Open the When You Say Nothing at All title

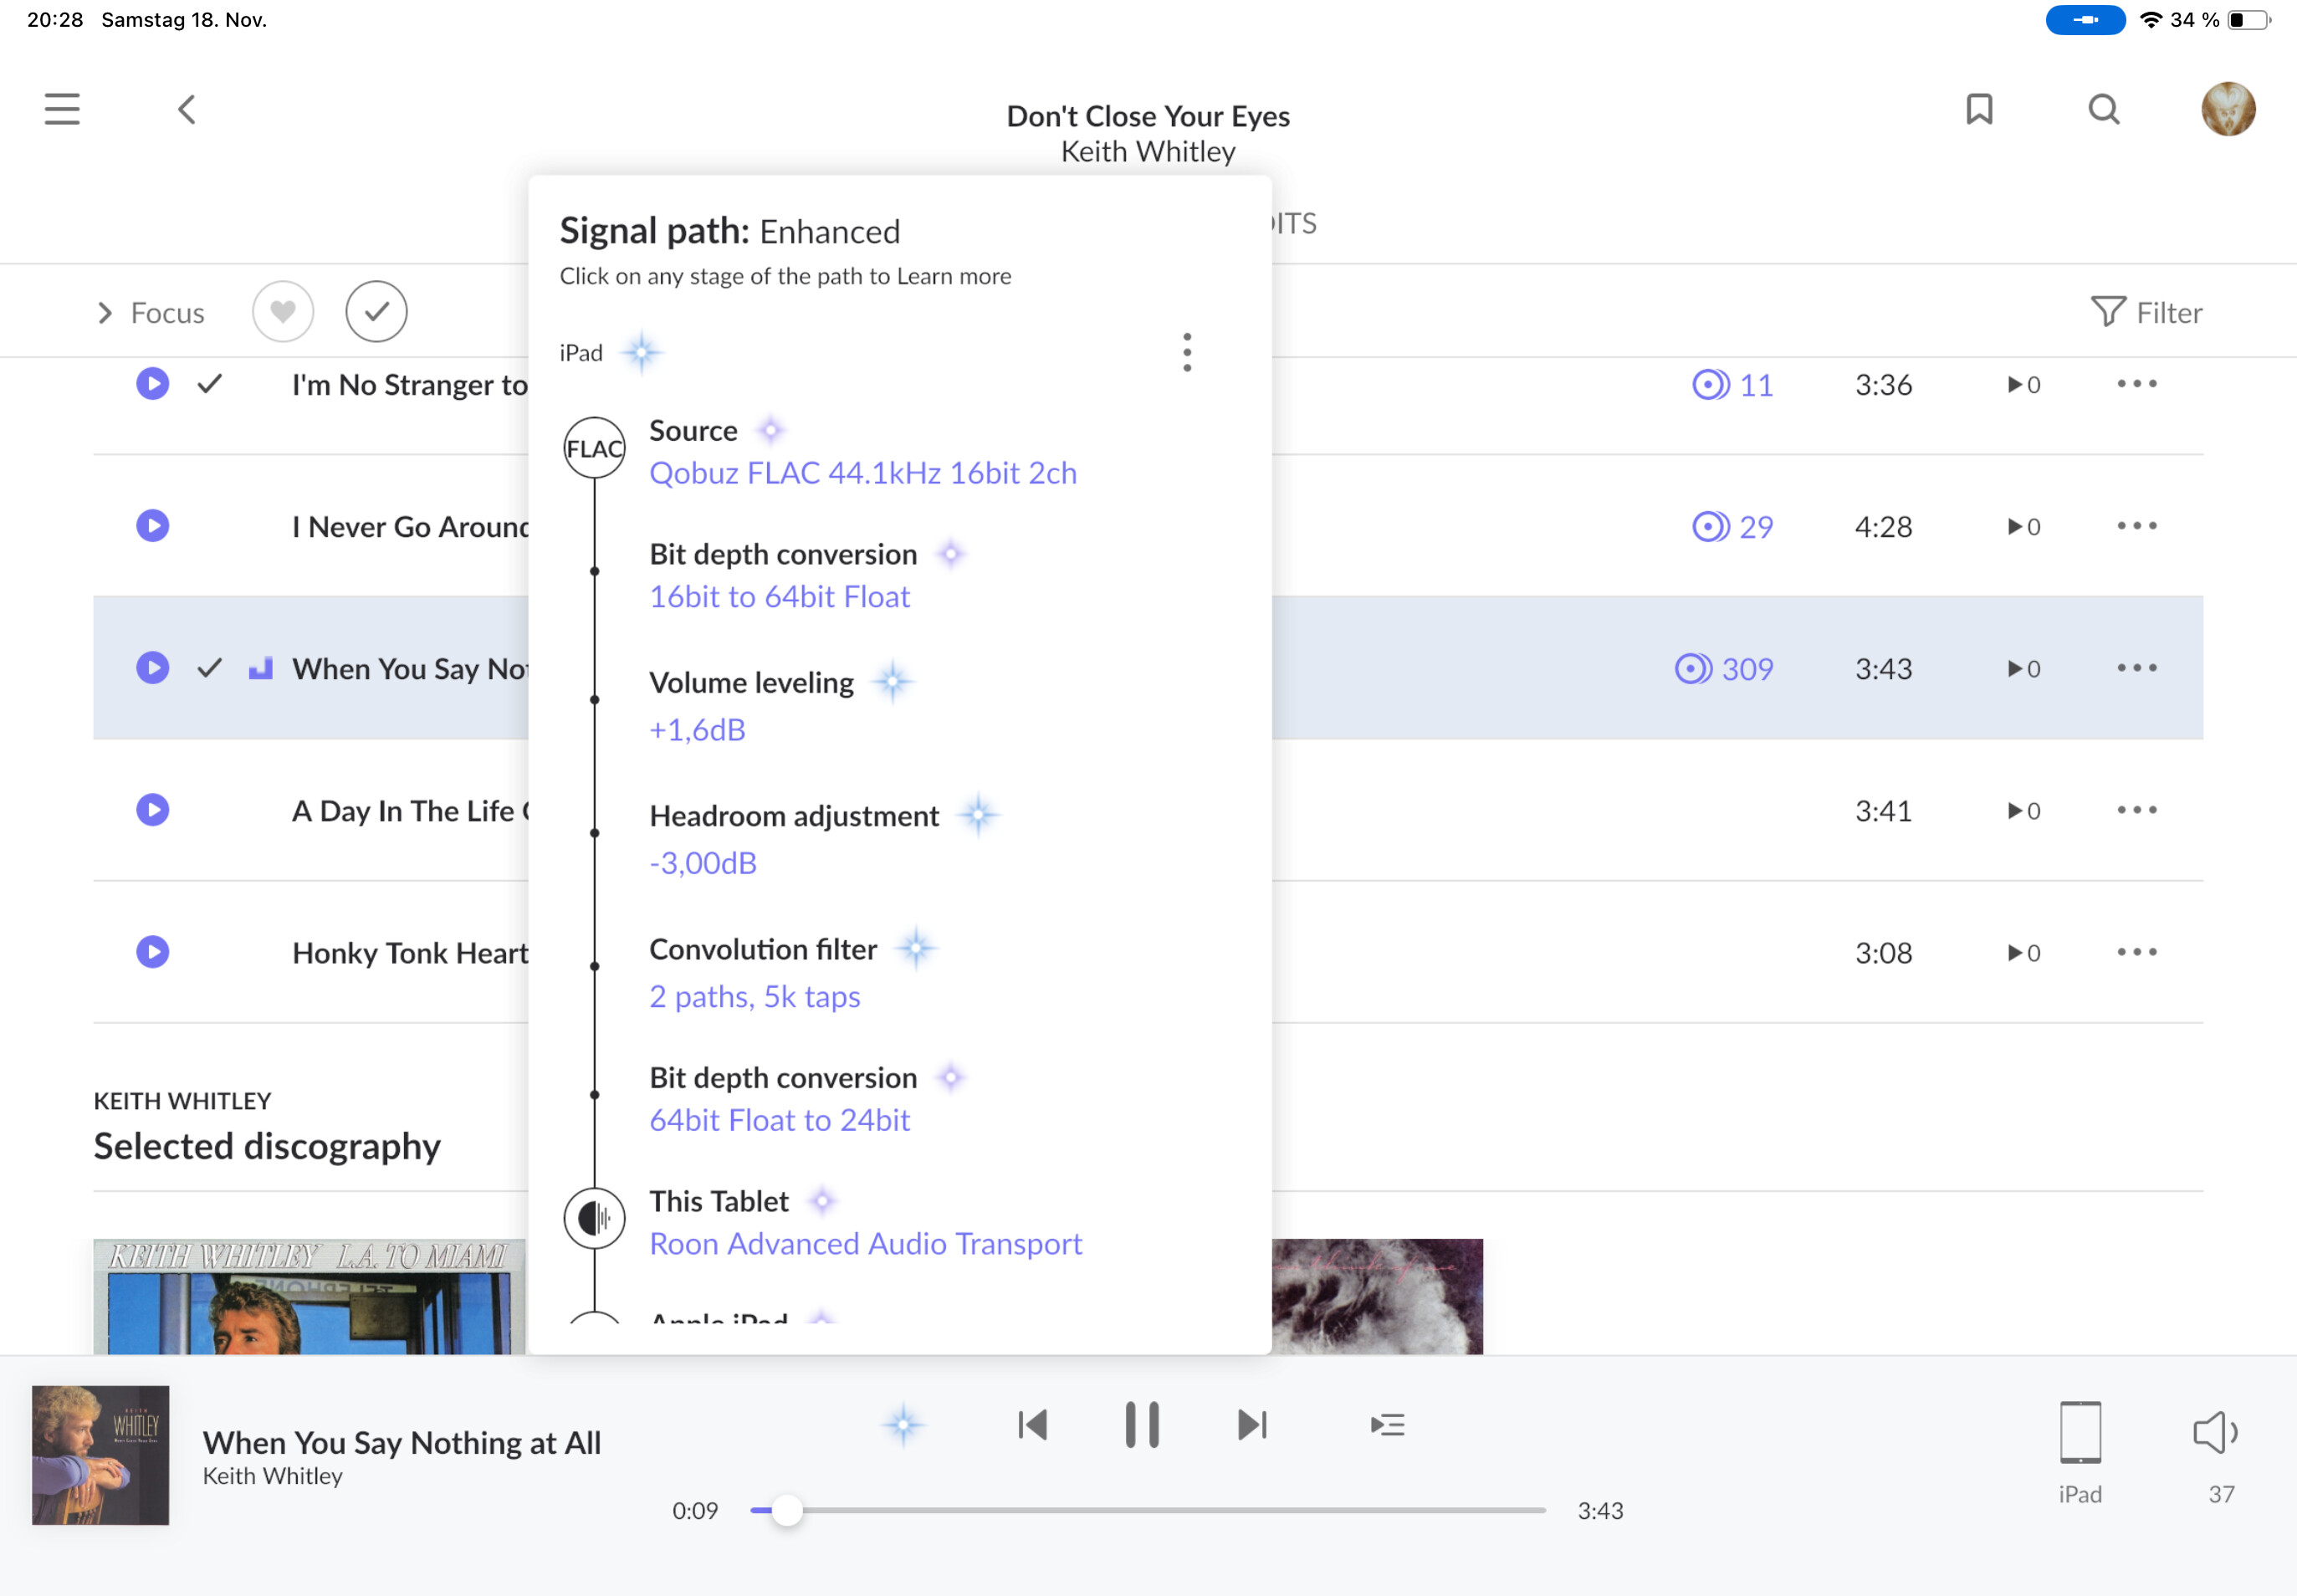pos(402,1443)
